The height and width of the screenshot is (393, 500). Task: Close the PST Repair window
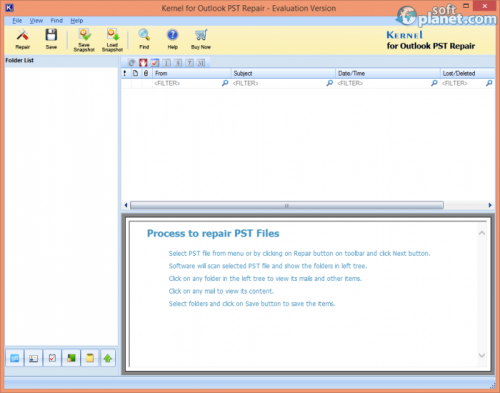(484, 6)
